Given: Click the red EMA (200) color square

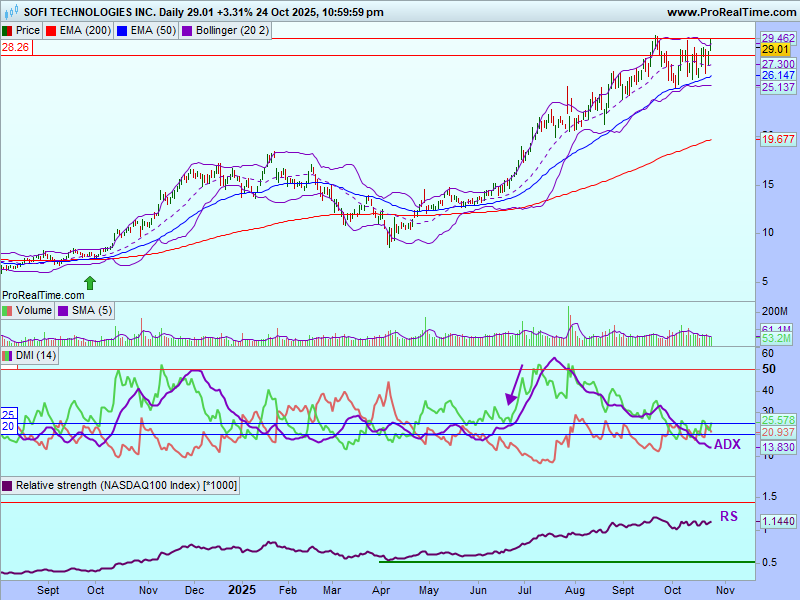Looking at the screenshot, I should coord(53,30).
